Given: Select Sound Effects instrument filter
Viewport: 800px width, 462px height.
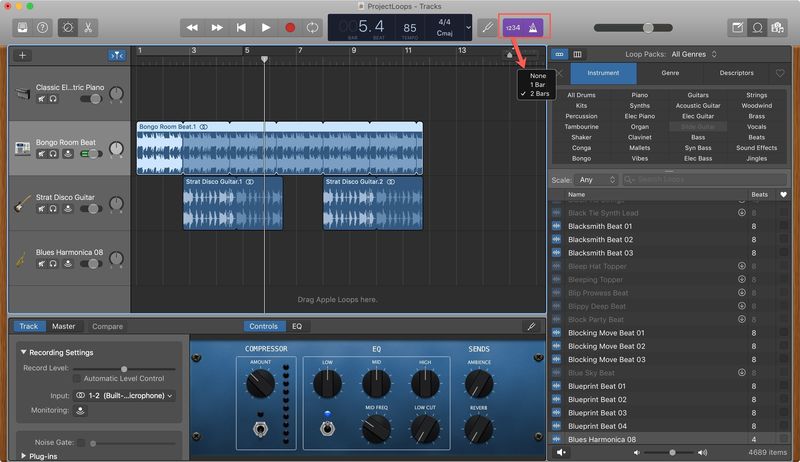Looking at the screenshot, I should (x=756, y=148).
